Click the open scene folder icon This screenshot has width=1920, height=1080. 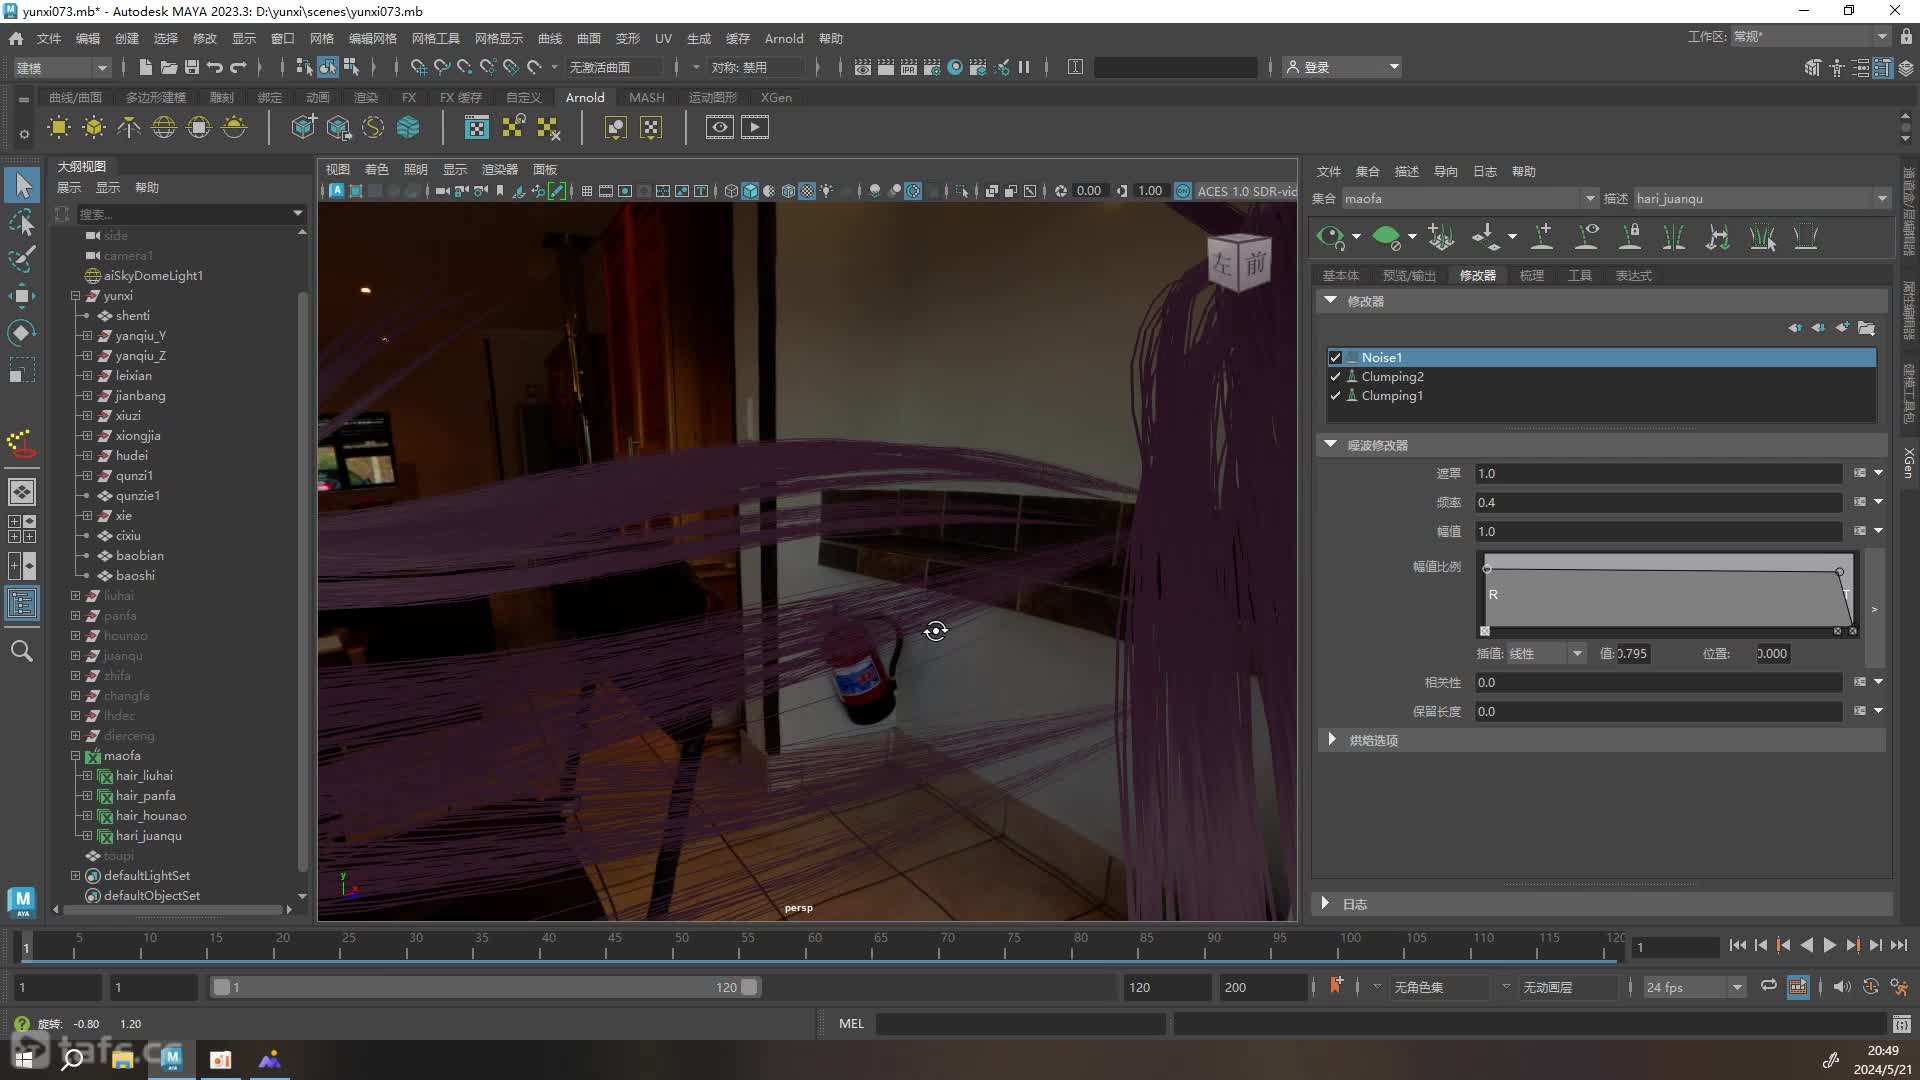168,67
